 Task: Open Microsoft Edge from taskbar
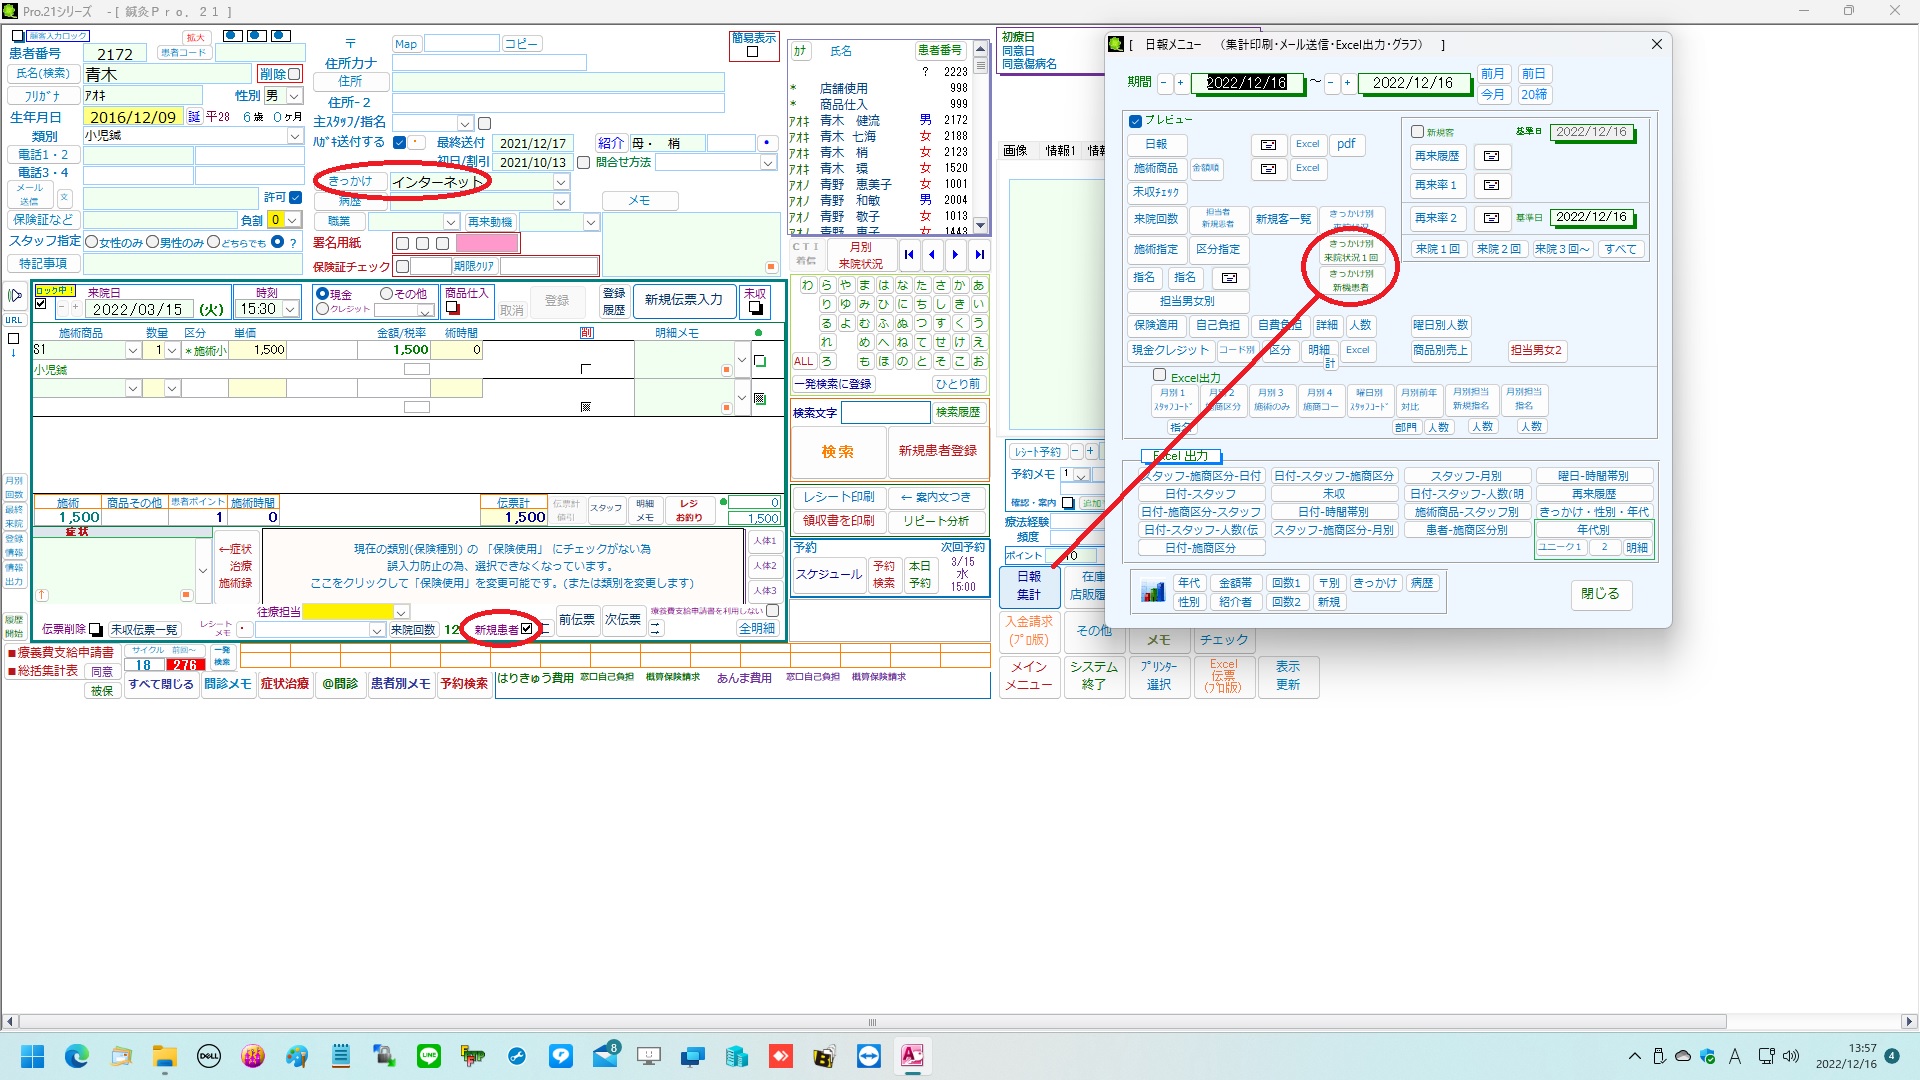click(x=77, y=1055)
